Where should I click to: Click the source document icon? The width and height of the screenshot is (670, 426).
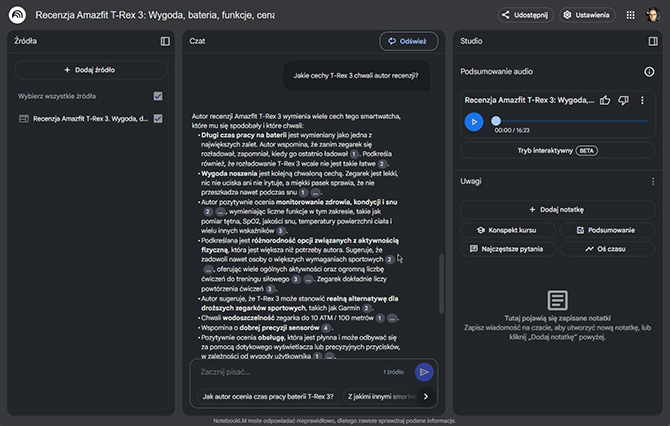point(24,119)
